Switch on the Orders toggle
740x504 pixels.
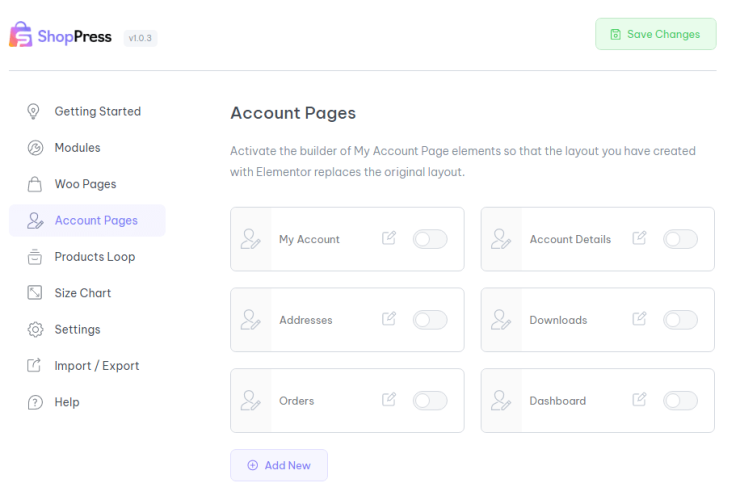(430, 401)
